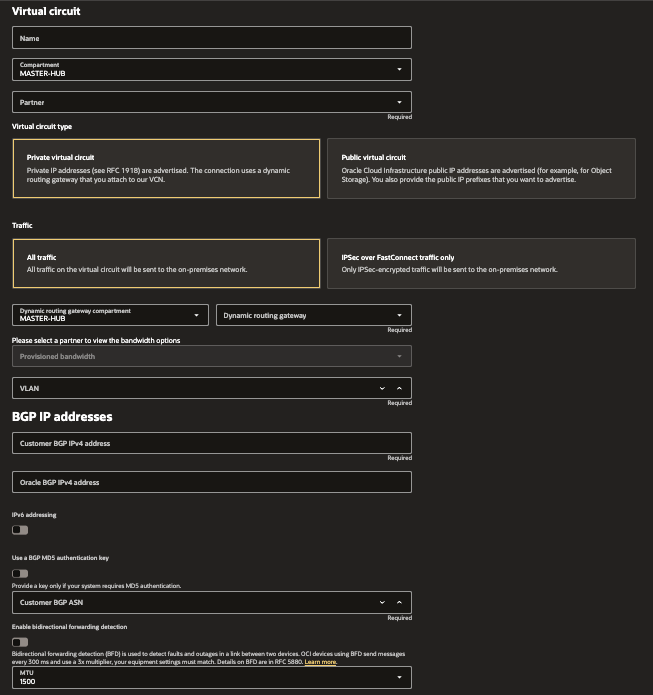
Task: Click the Customer BGP IPv4 address field
Action: pyautogui.click(x=211, y=443)
